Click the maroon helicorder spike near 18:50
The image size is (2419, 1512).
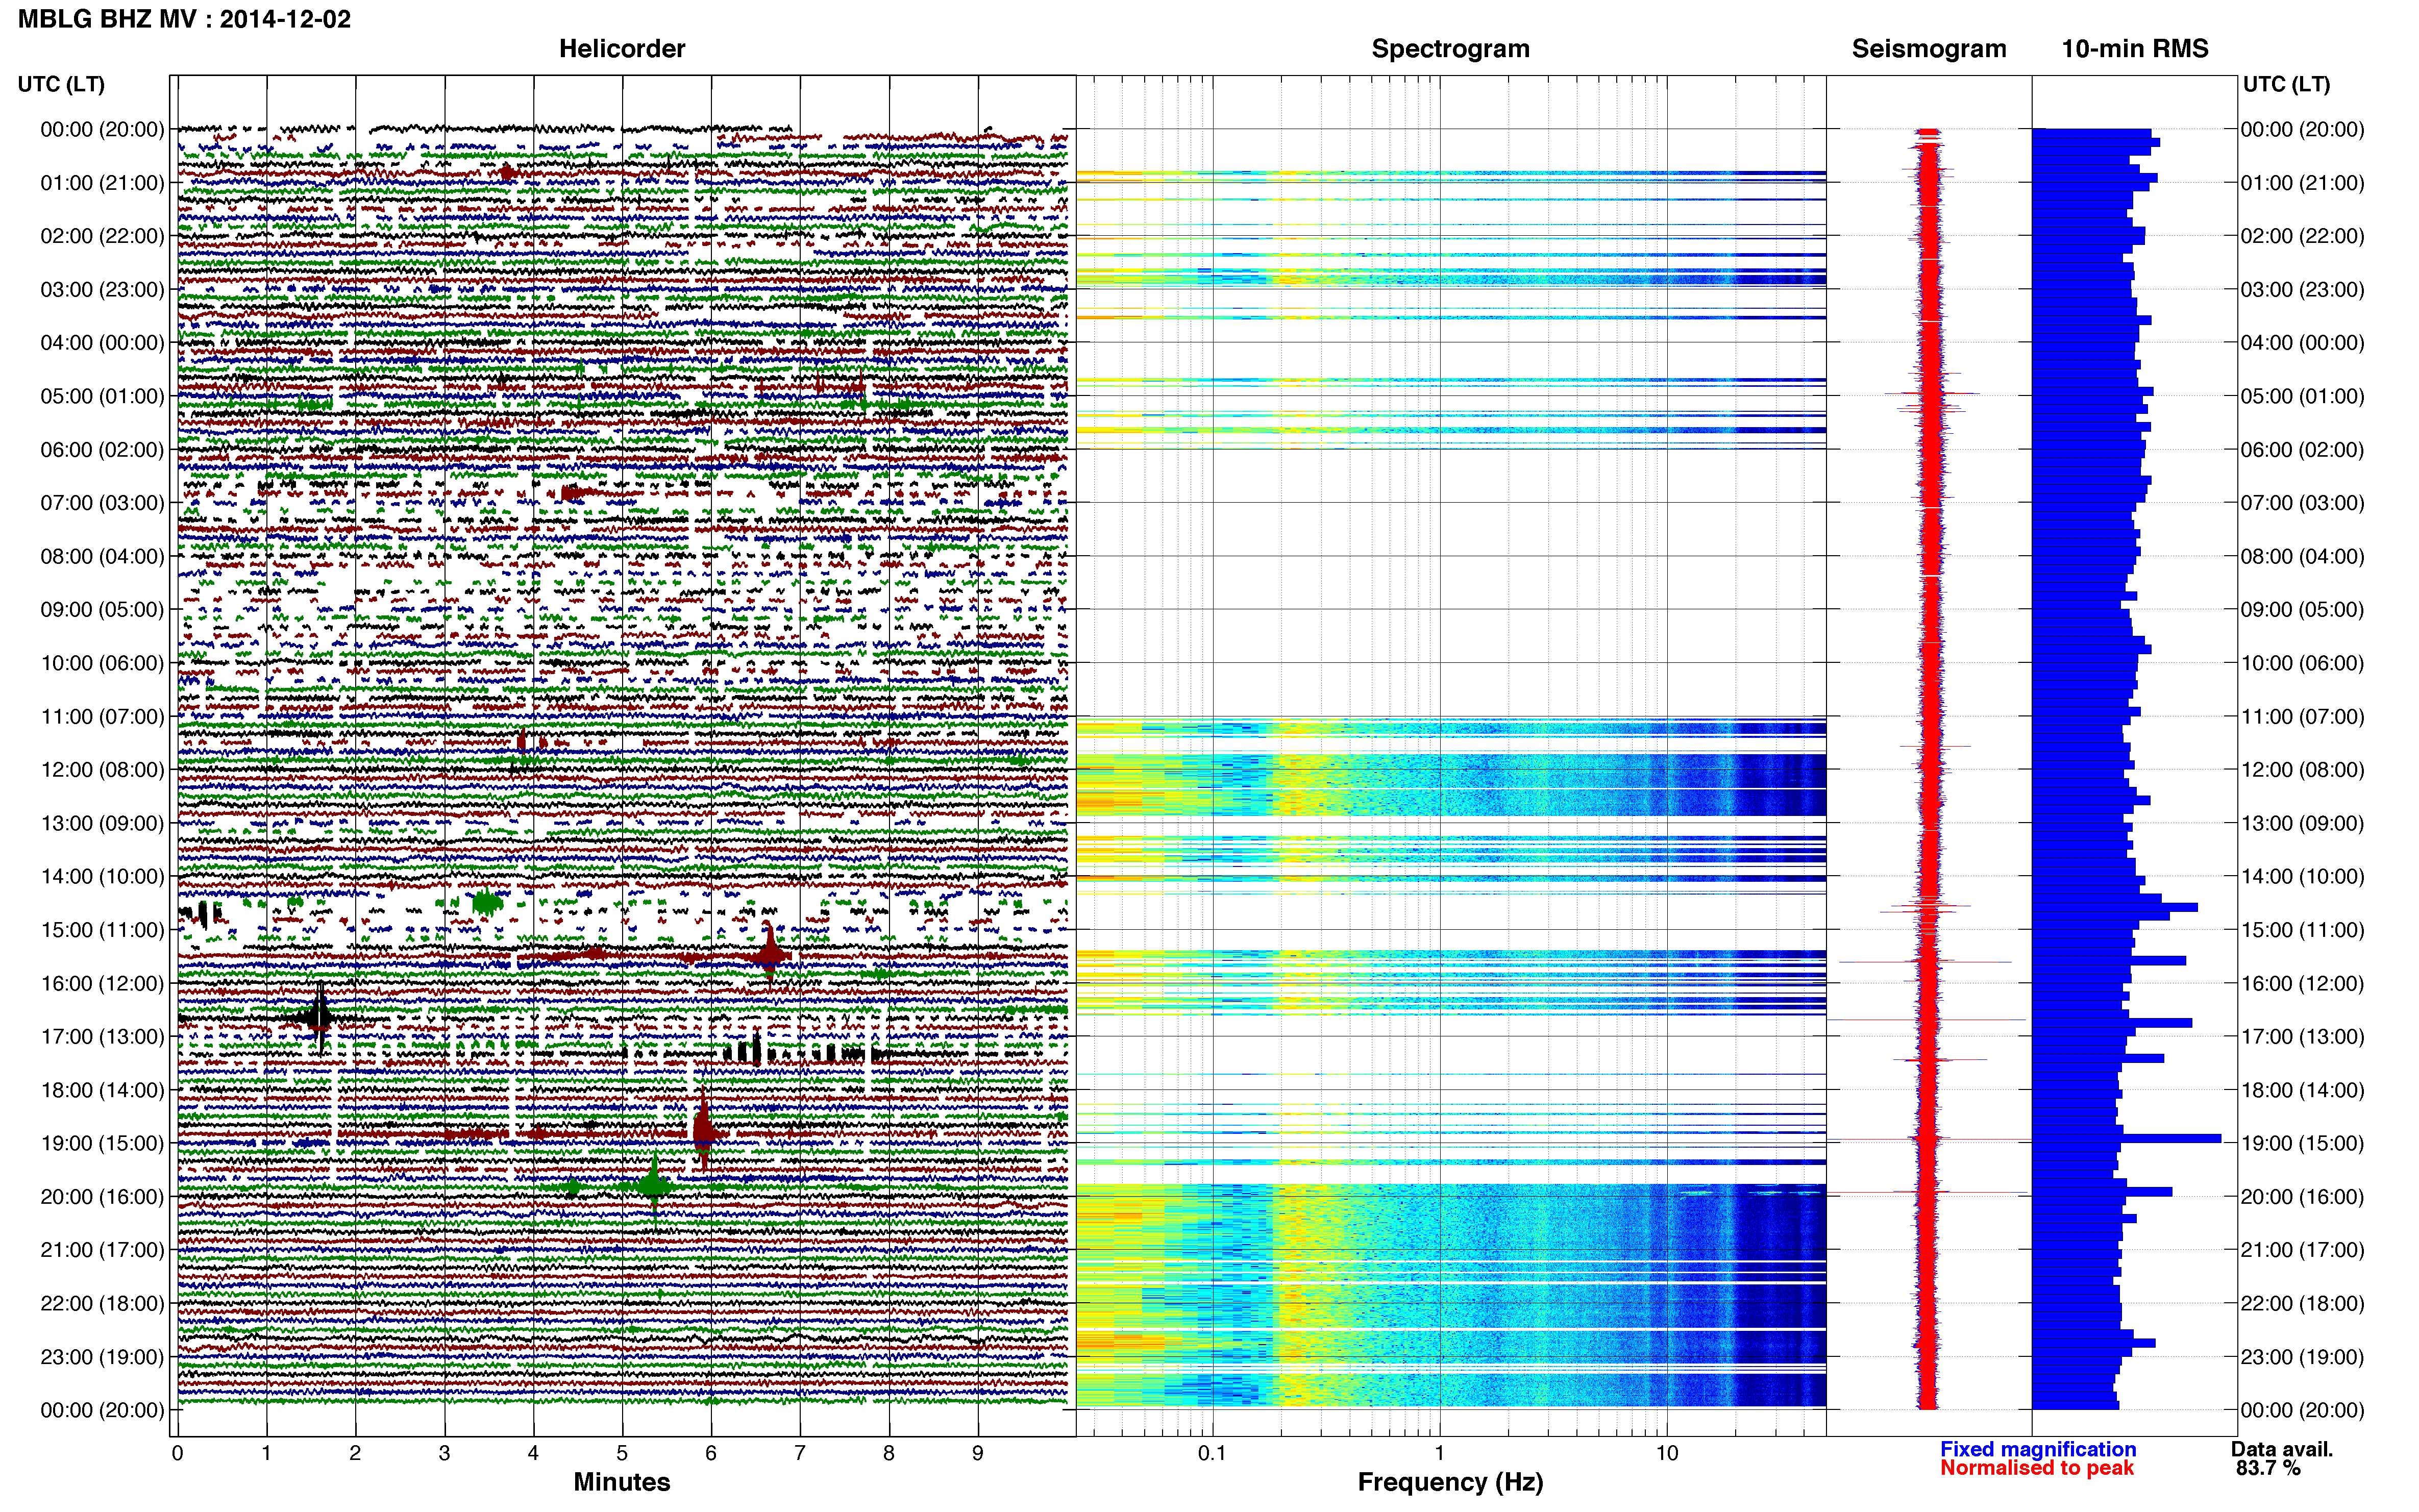pos(704,1130)
